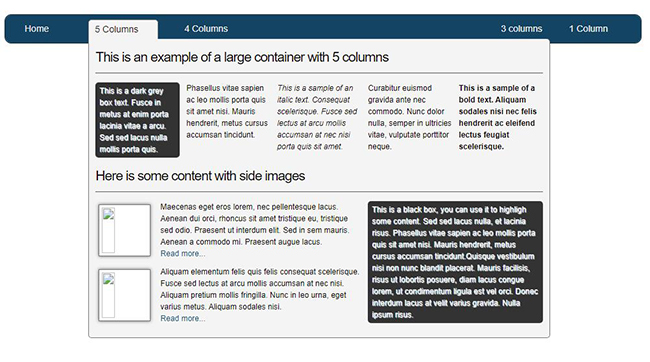Click the italic sample text column
This screenshot has width=650, height=362.
pyautogui.click(x=317, y=117)
